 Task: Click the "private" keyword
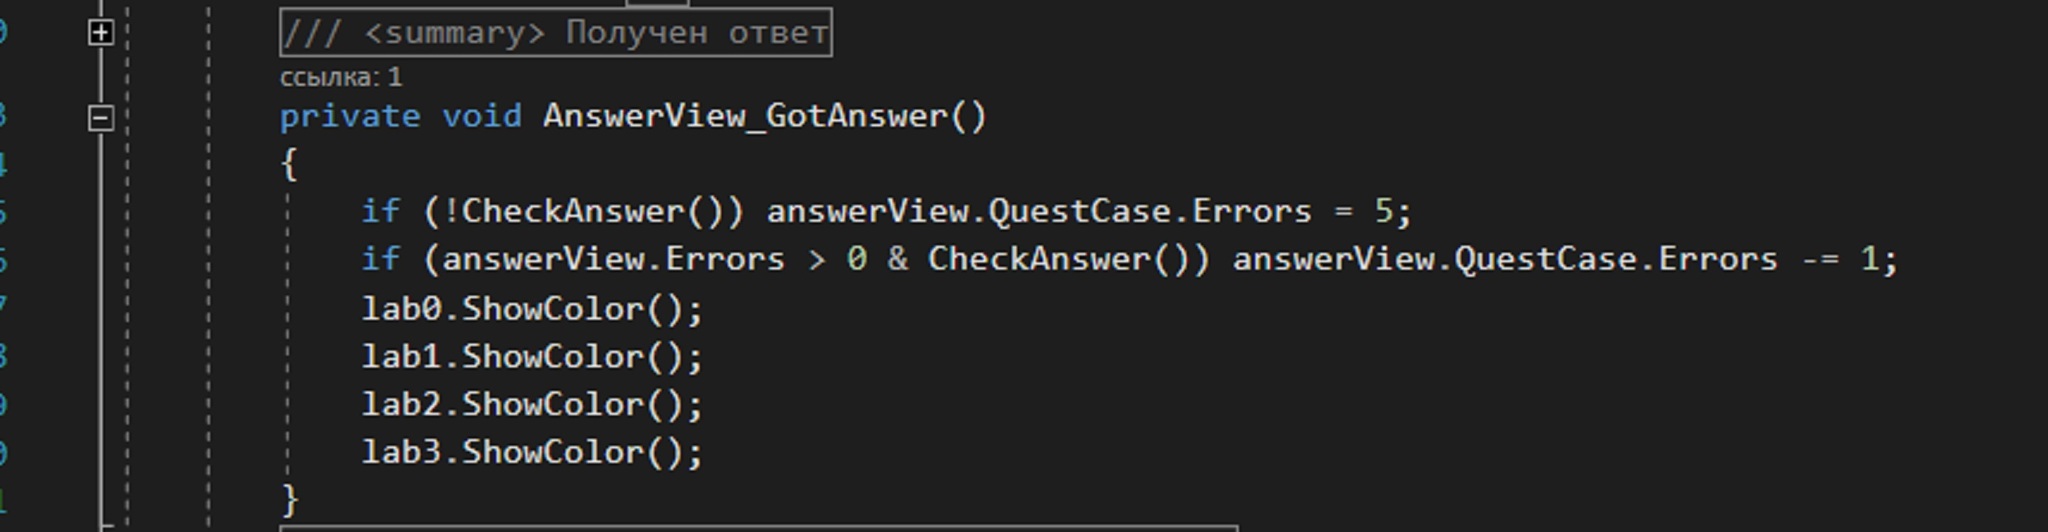tap(349, 116)
